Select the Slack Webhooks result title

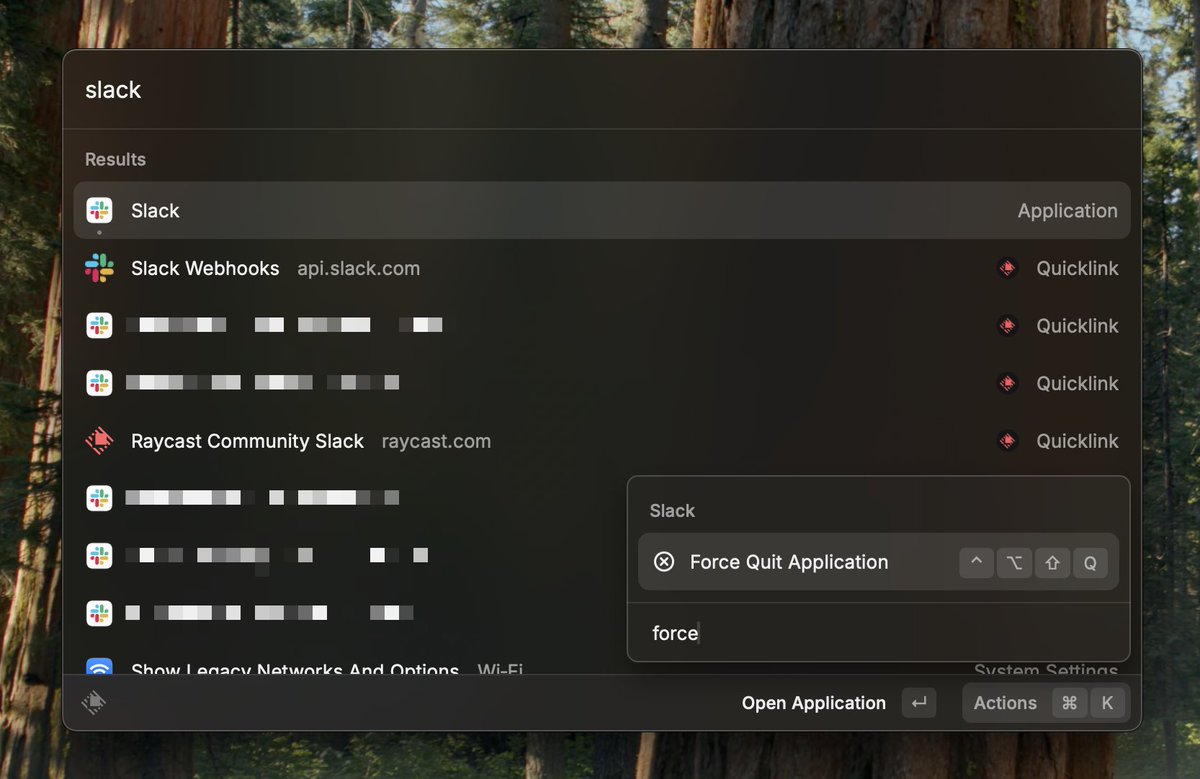[205, 268]
